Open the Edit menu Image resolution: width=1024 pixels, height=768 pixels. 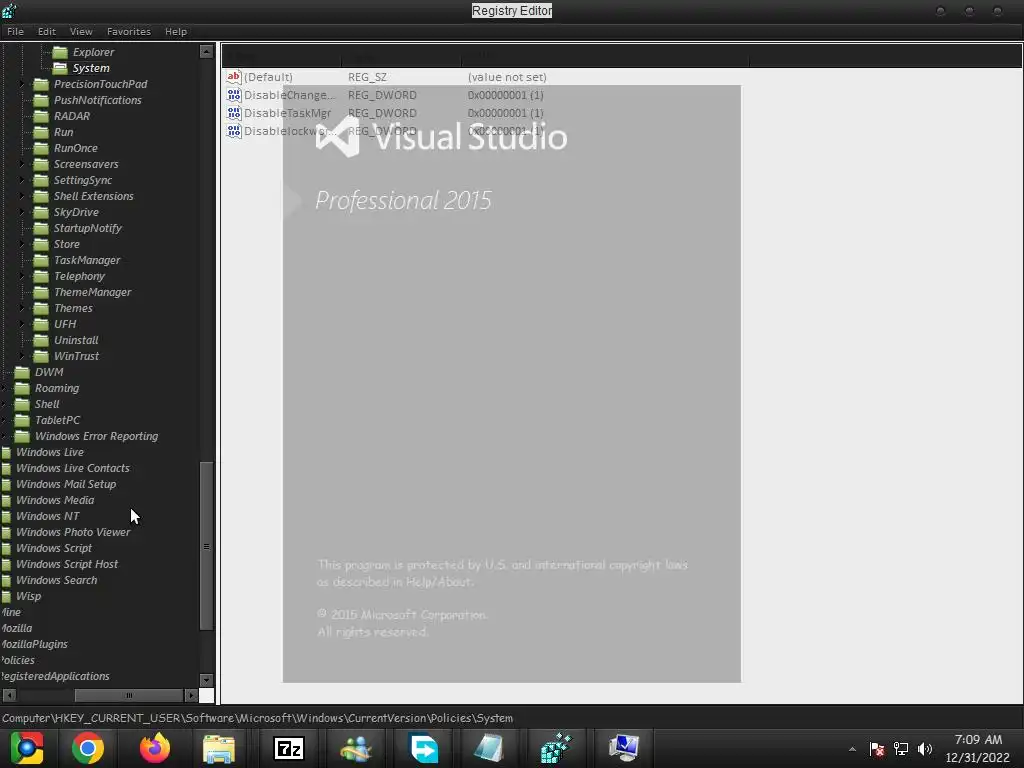pos(46,31)
